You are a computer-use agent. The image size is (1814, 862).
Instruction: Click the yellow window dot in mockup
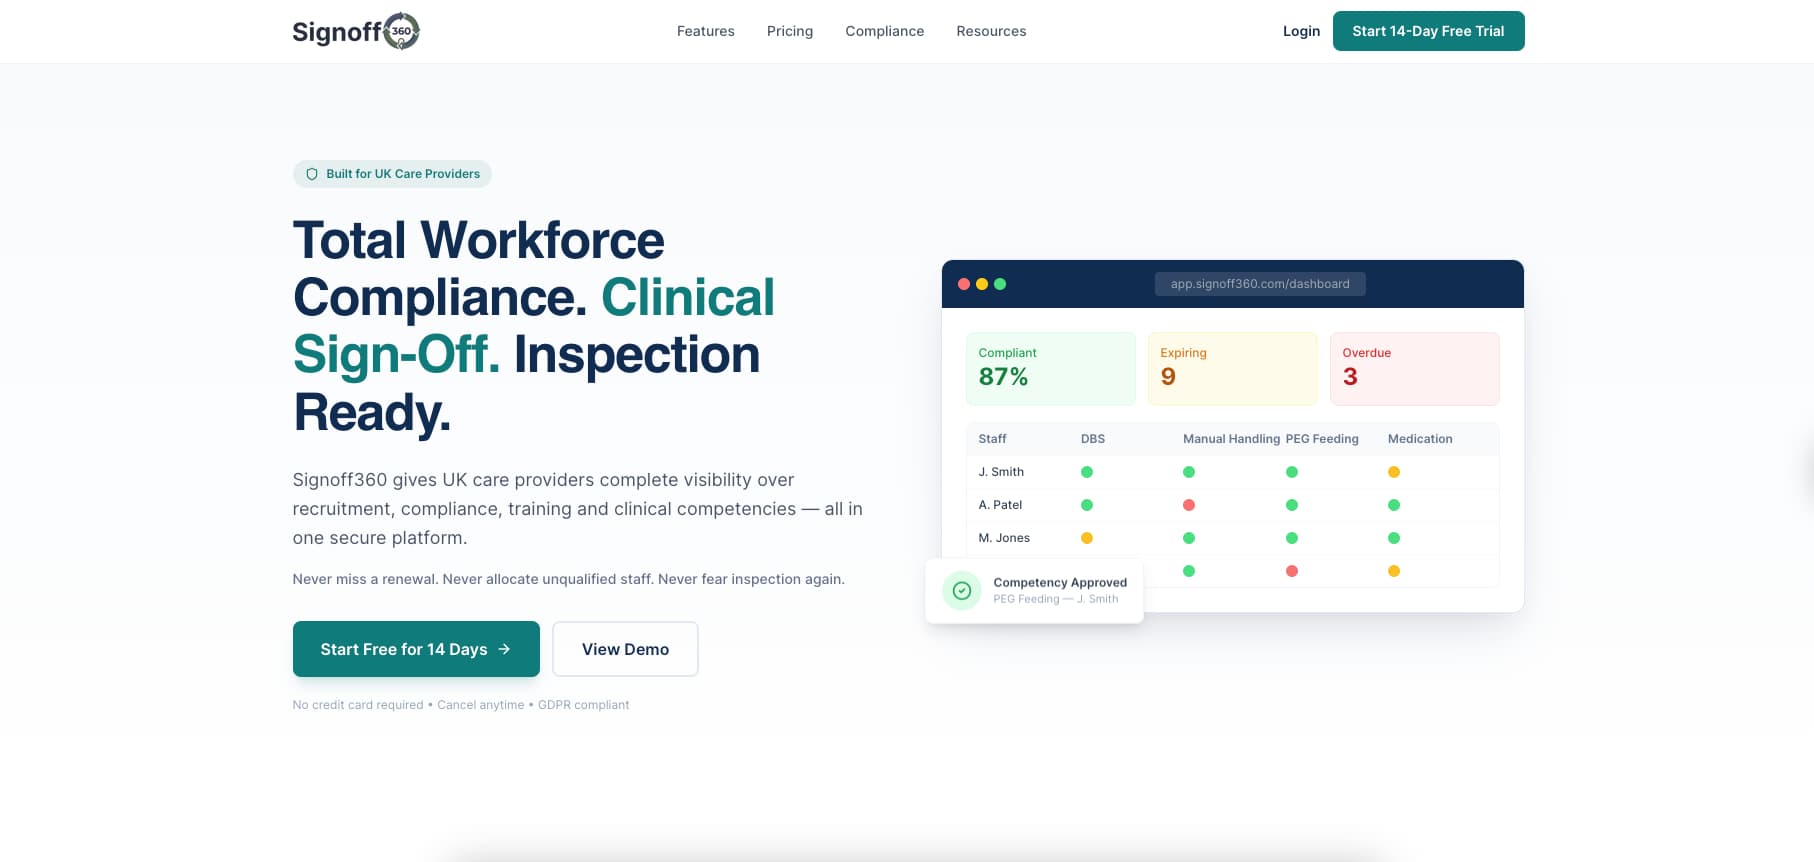coord(982,284)
